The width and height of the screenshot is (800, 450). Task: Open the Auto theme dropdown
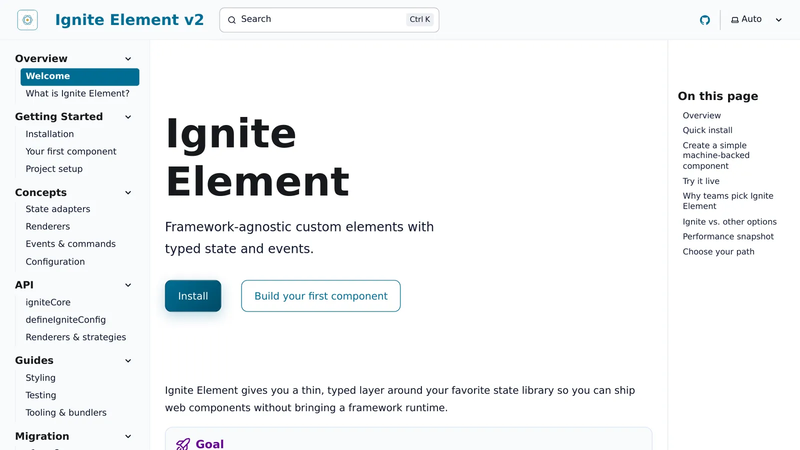[x=757, y=20]
